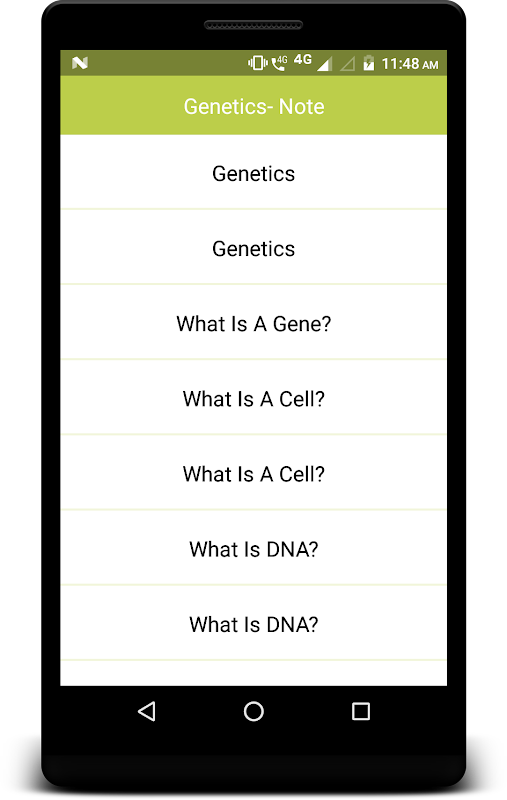Image resolution: width=507 pixels, height=800 pixels.
Task: Open the first Genetics list entry
Action: [x=254, y=172]
